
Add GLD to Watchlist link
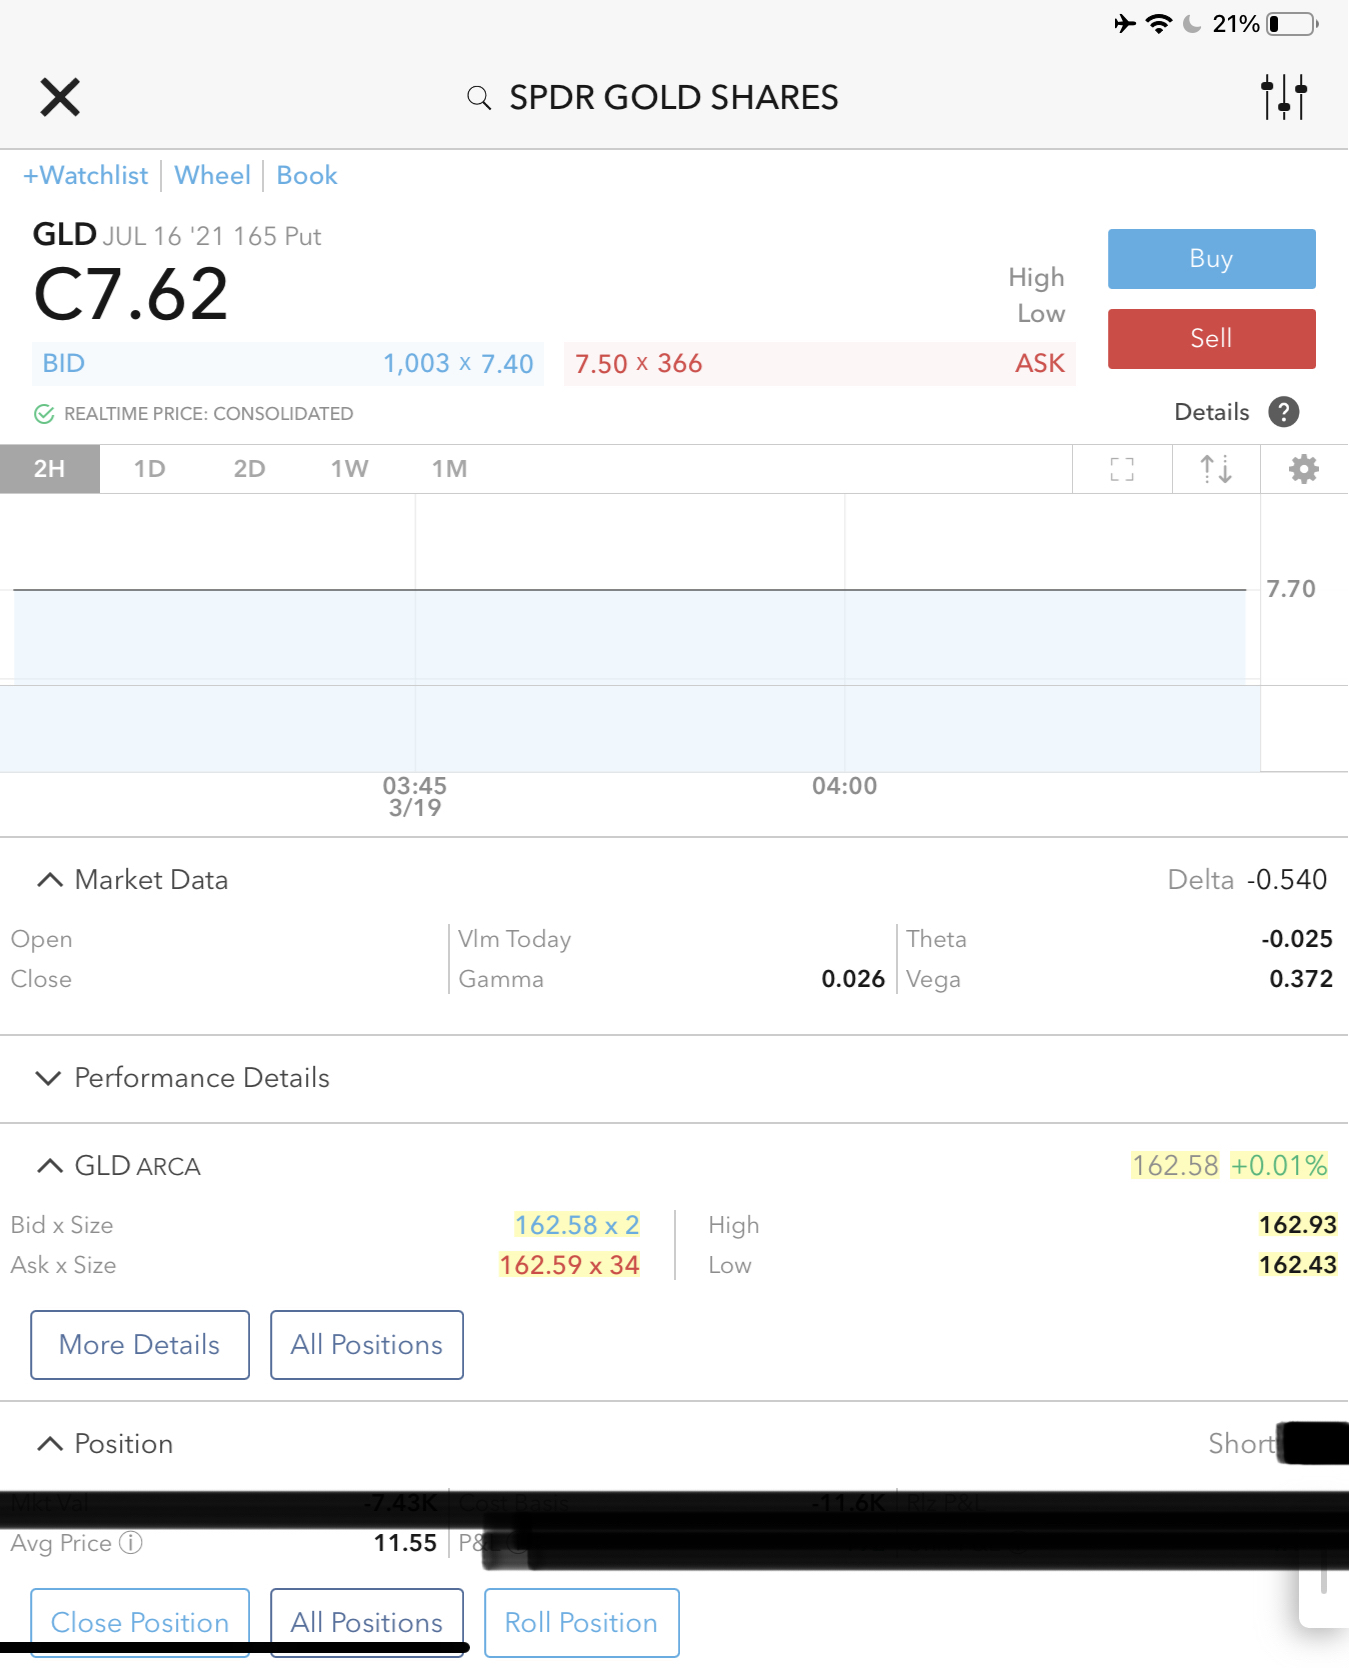(86, 176)
